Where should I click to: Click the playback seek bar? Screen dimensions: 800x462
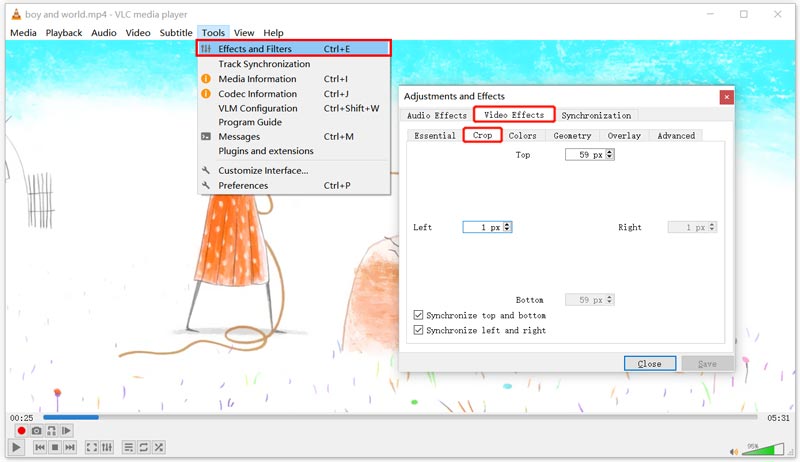pyautogui.click(x=400, y=417)
